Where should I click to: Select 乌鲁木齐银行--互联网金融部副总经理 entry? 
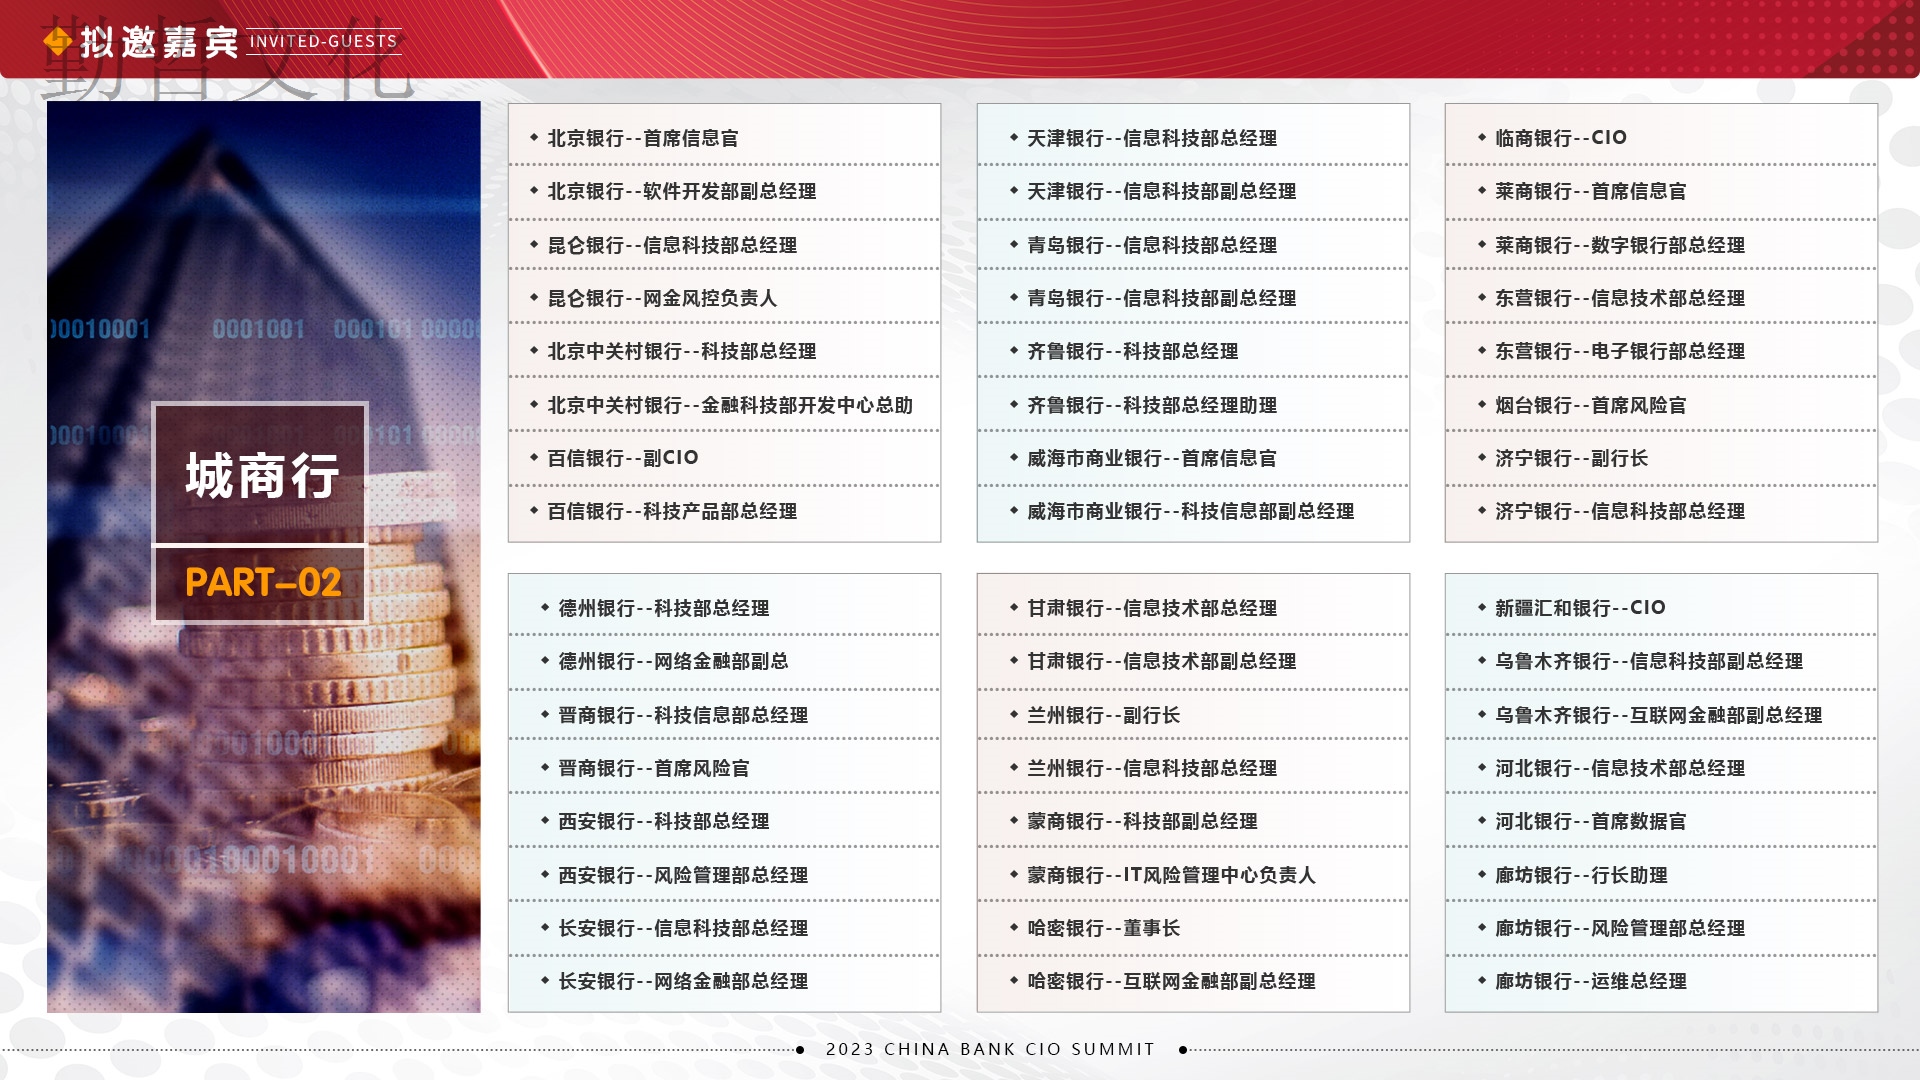tap(1658, 715)
